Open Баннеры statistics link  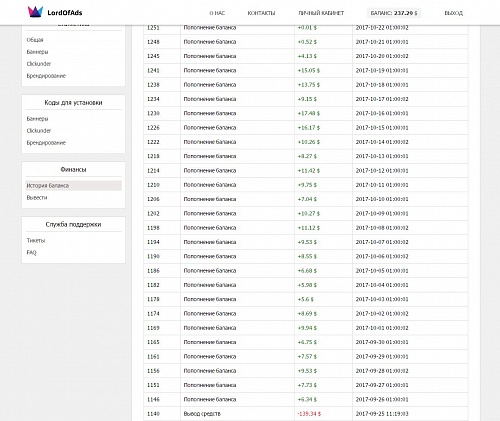click(37, 52)
